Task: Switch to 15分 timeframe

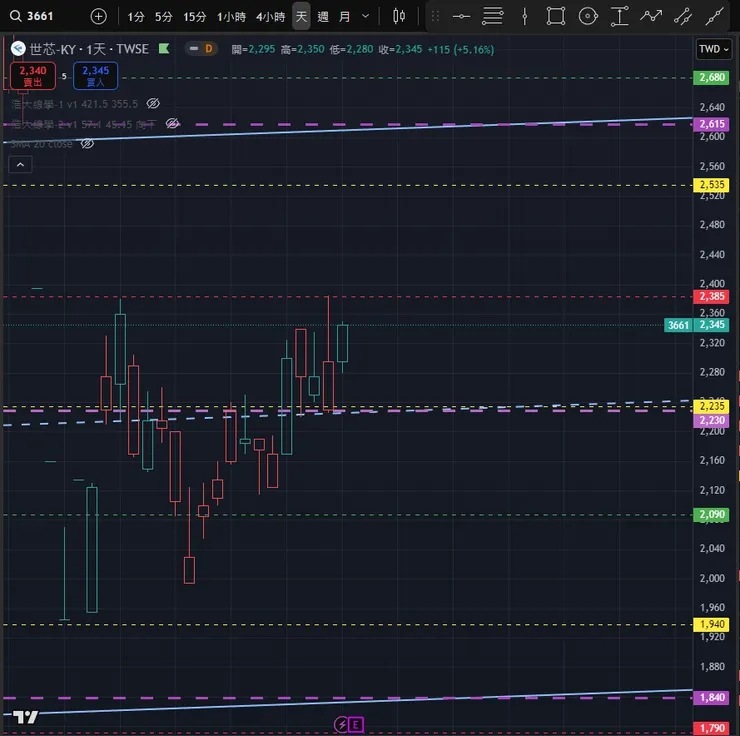Action: pyautogui.click(x=194, y=17)
